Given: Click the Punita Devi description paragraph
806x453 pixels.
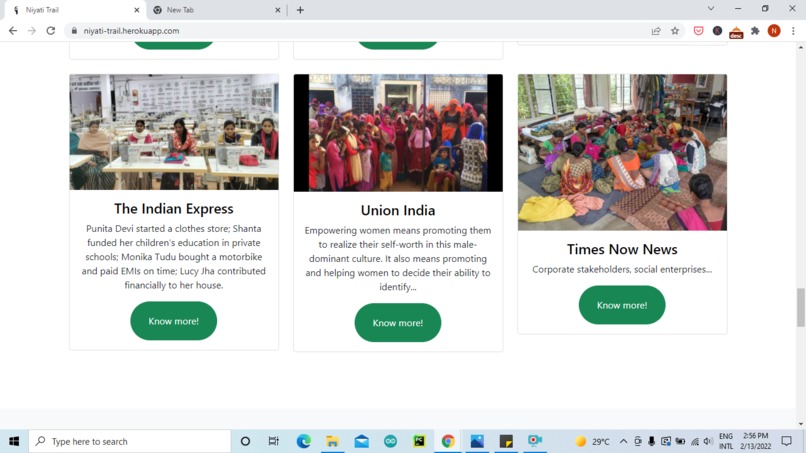Looking at the screenshot, I should point(174,257).
